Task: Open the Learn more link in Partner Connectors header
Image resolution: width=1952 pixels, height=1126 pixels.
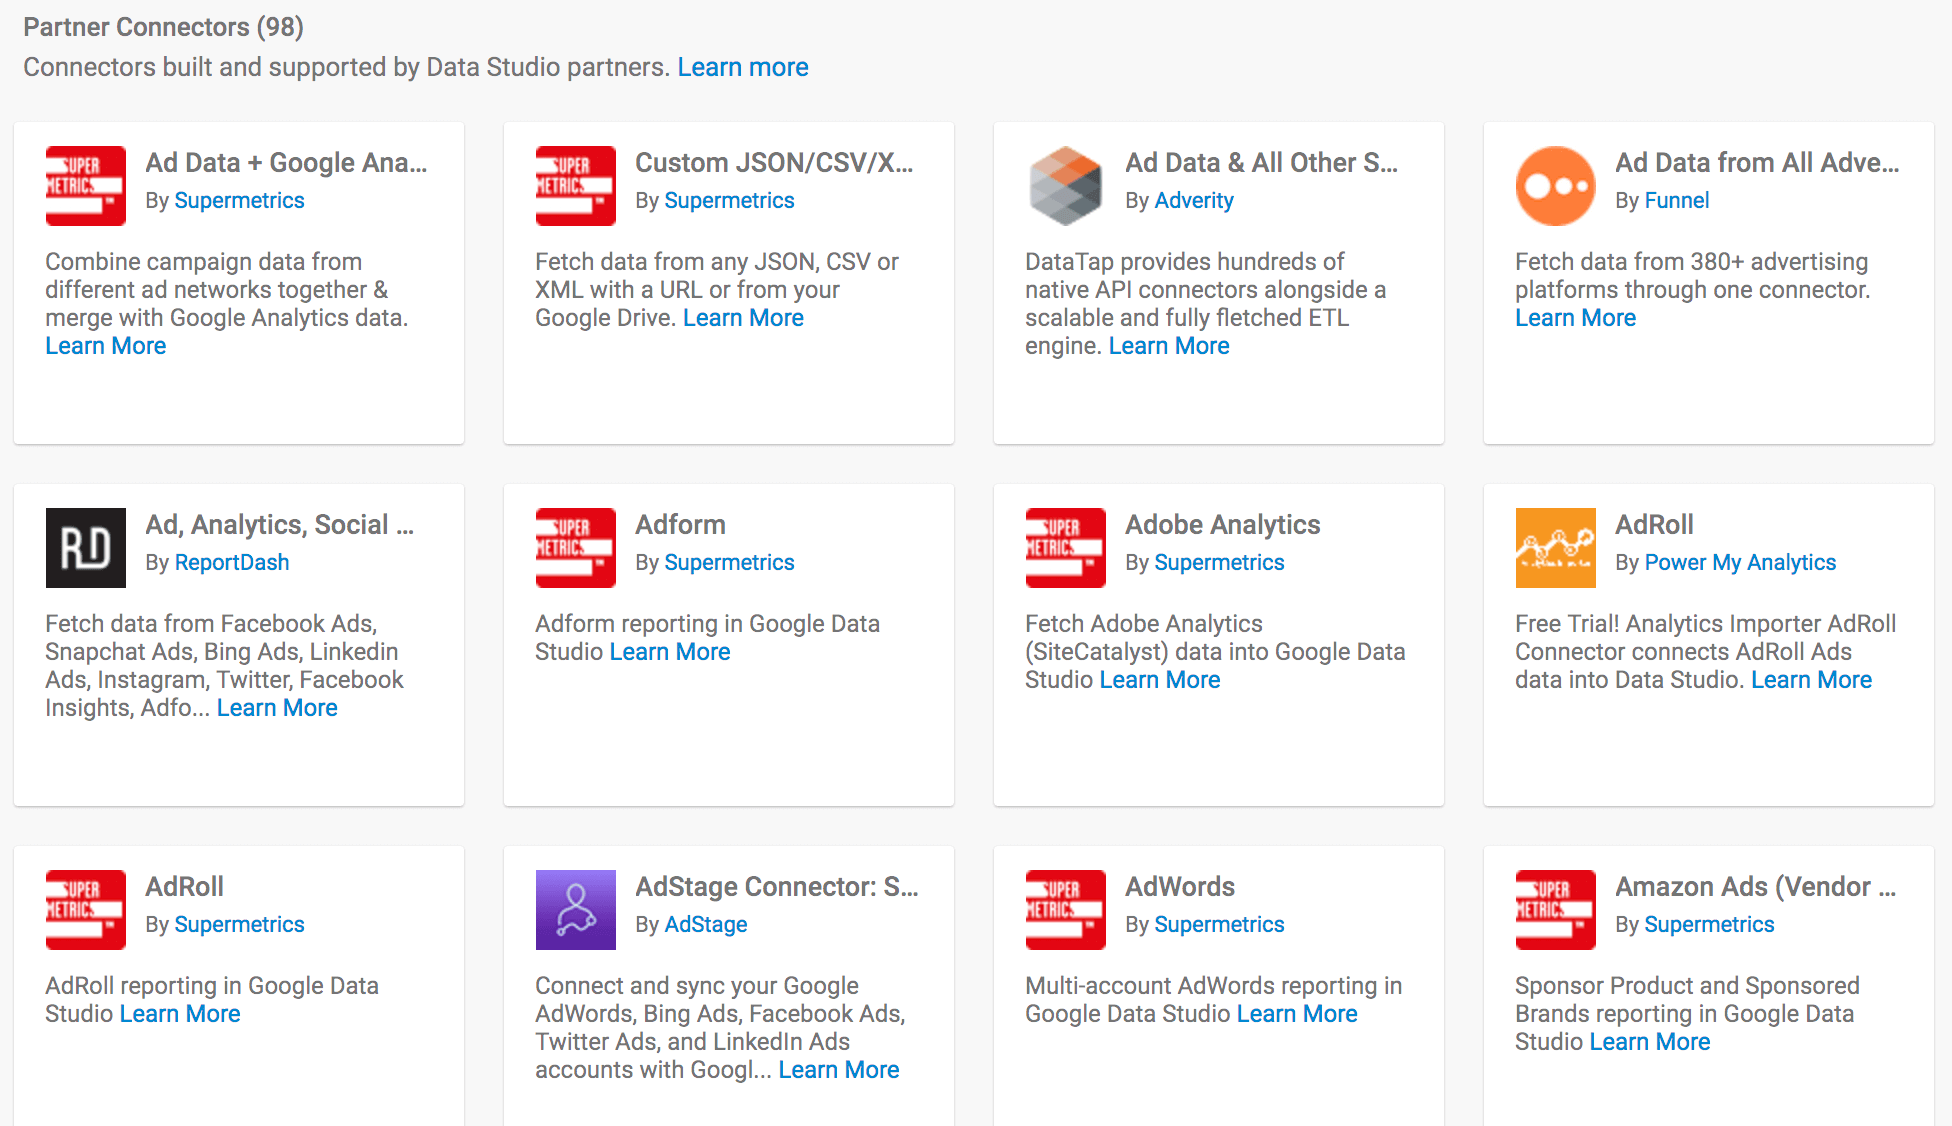Action: (x=743, y=67)
